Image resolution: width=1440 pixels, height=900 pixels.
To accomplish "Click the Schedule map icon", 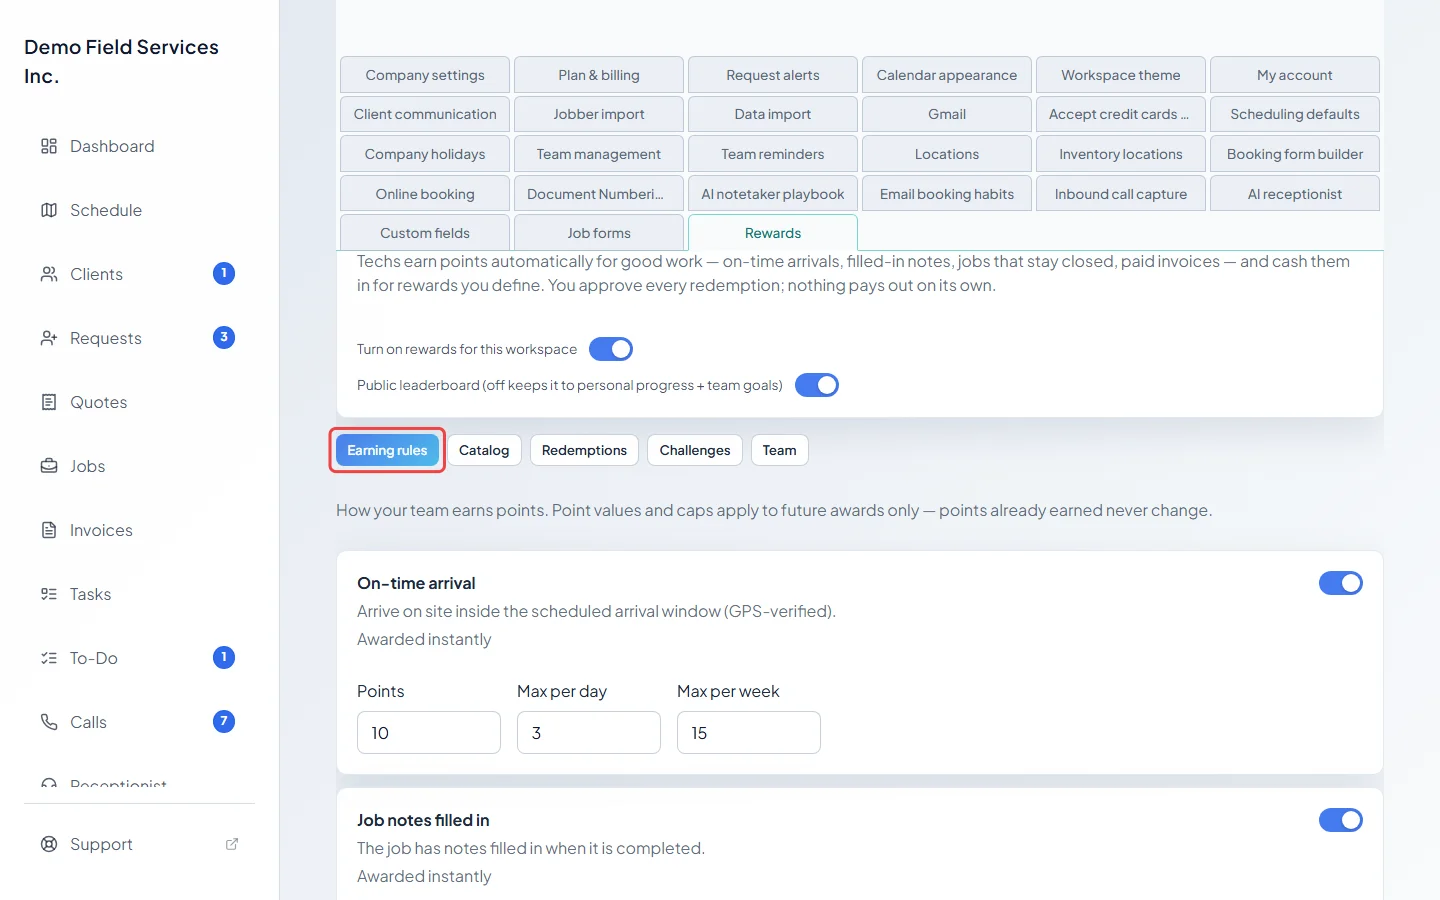I will click(49, 210).
